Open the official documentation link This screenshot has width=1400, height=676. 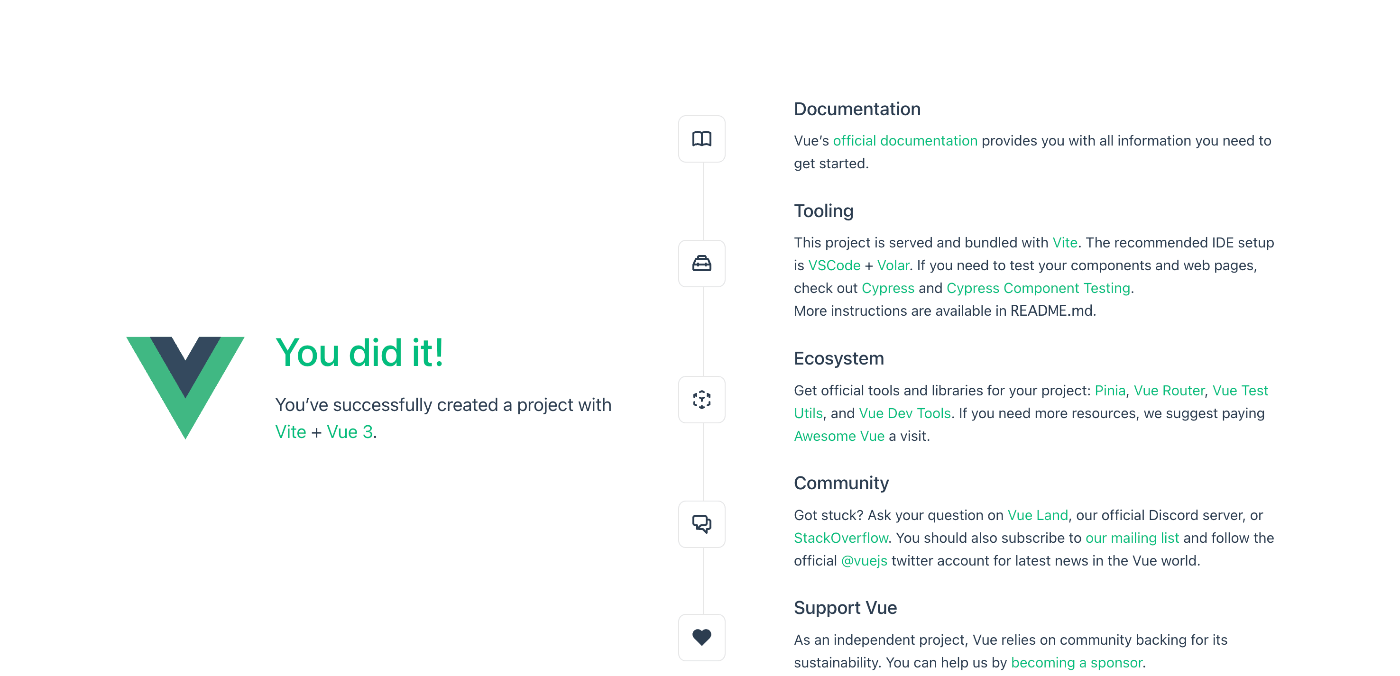(905, 141)
